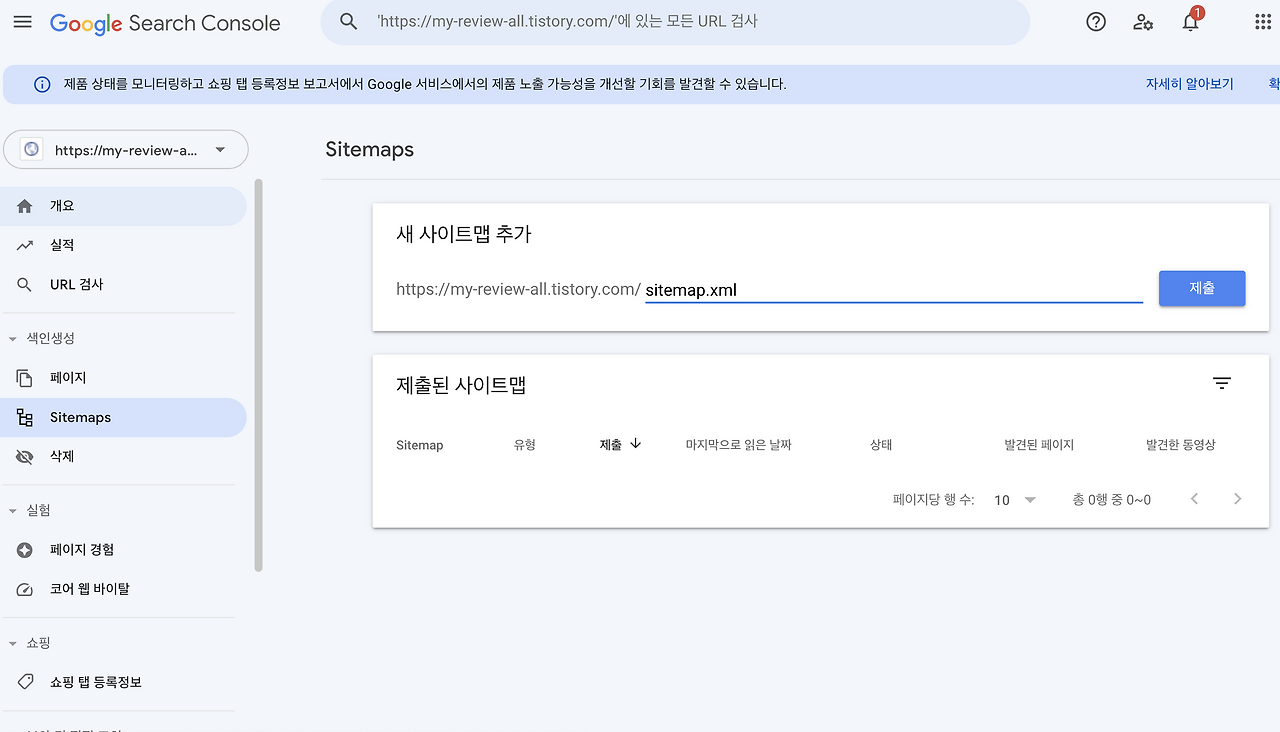Click the URL inspection search bar
The image size is (1280, 732).
tap(670, 21)
